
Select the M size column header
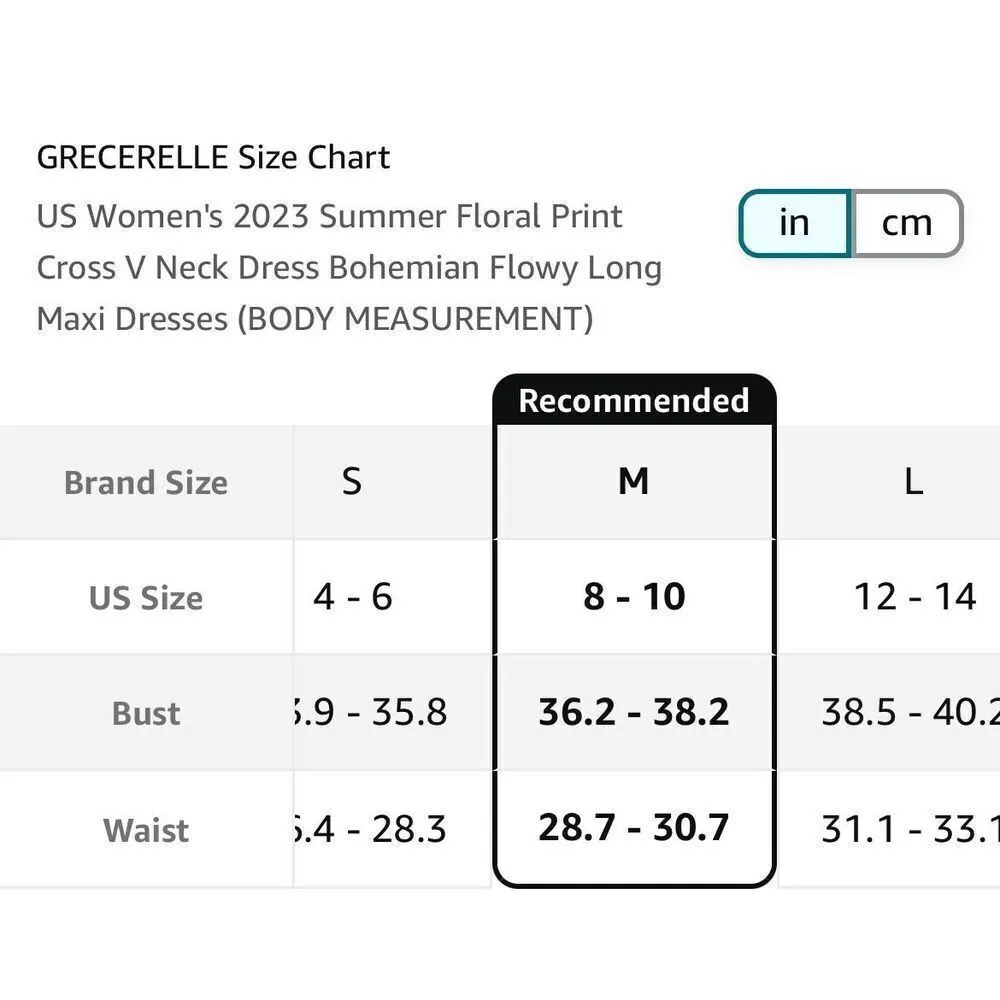tap(634, 482)
